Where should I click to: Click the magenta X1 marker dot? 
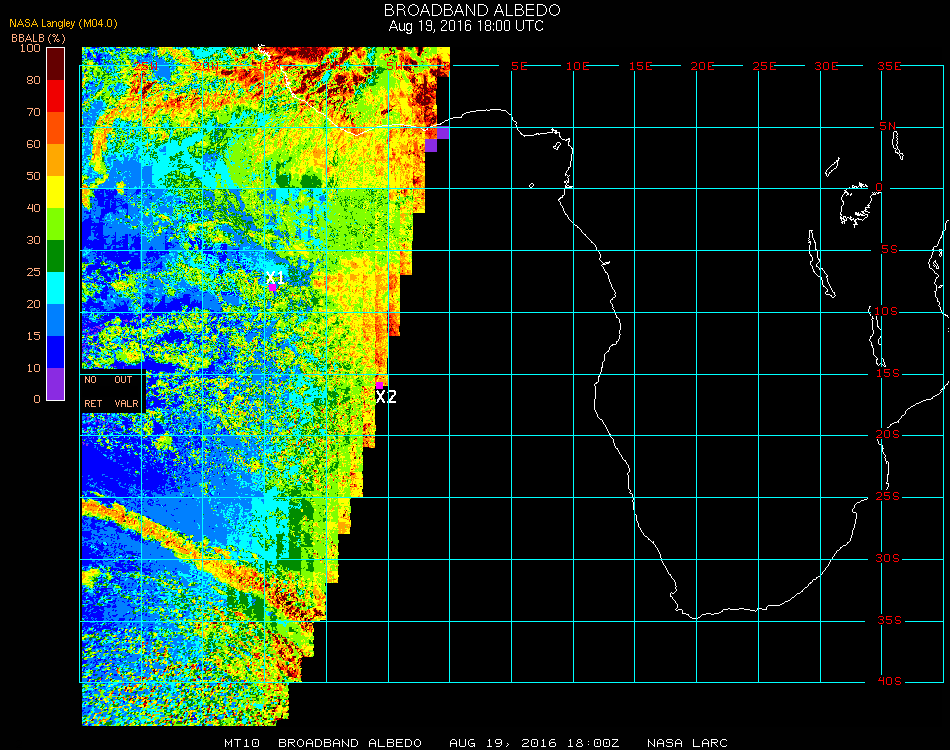tap(272, 287)
